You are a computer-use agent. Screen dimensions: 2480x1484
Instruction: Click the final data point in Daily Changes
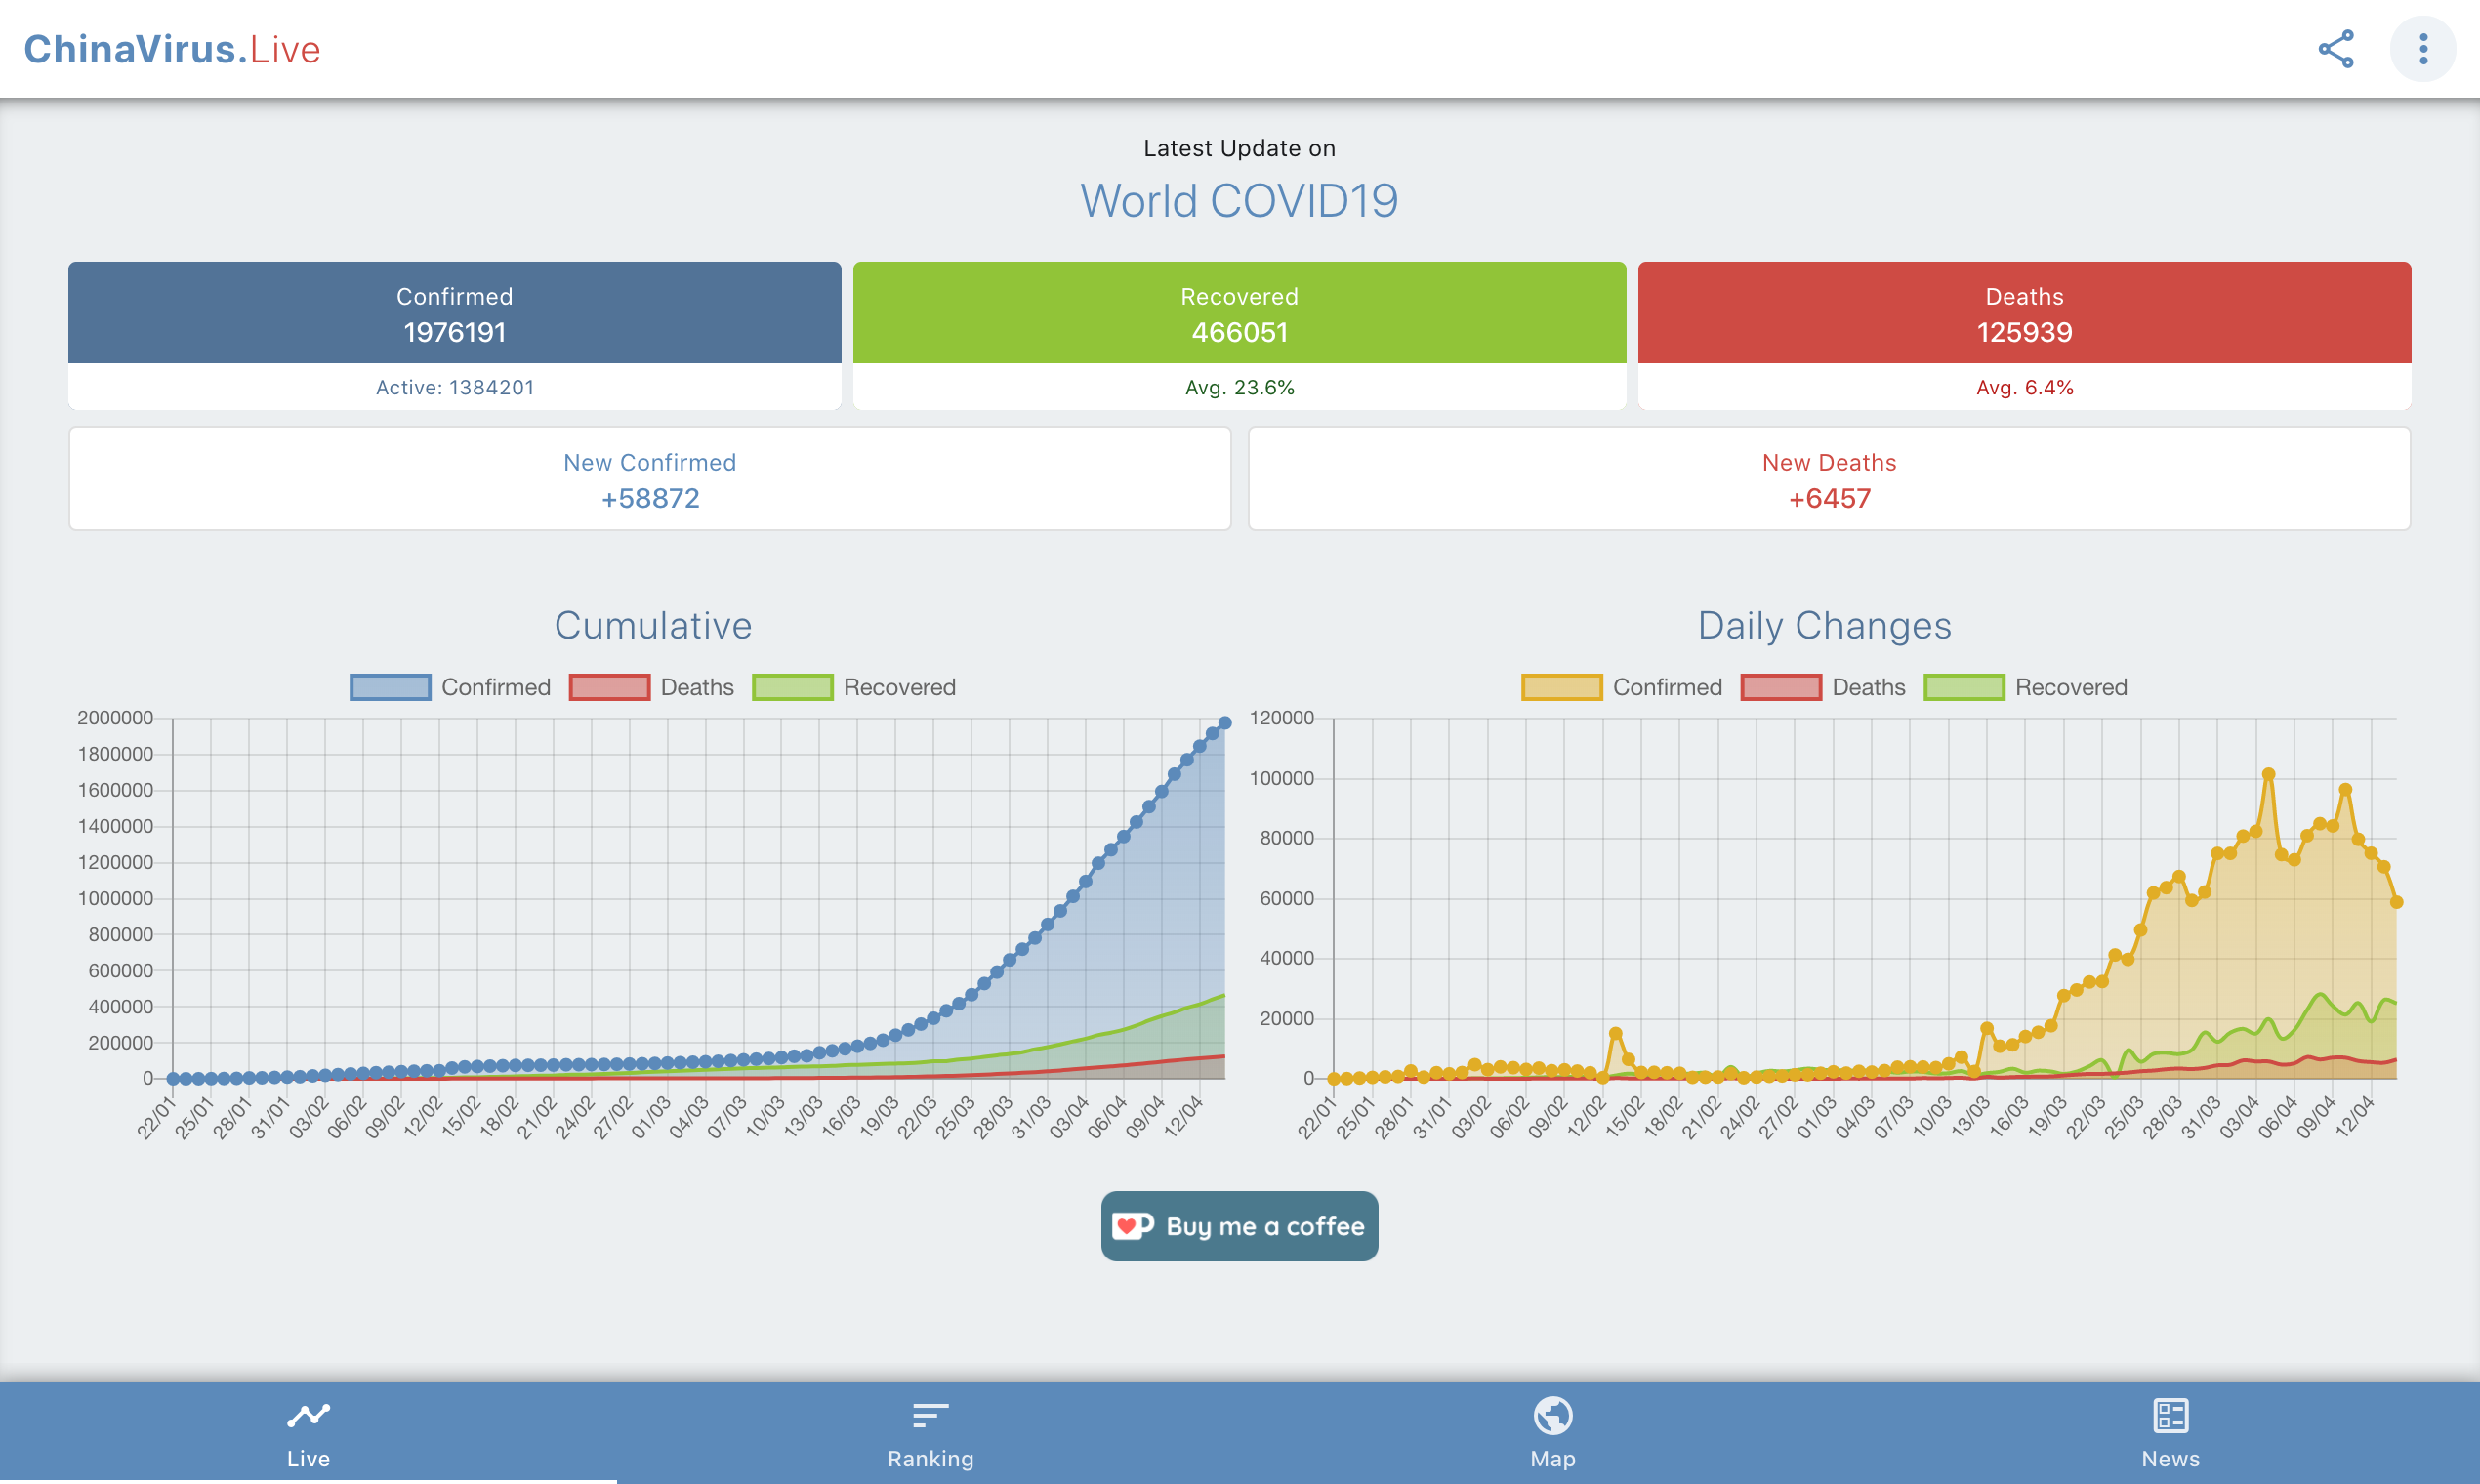point(2396,902)
